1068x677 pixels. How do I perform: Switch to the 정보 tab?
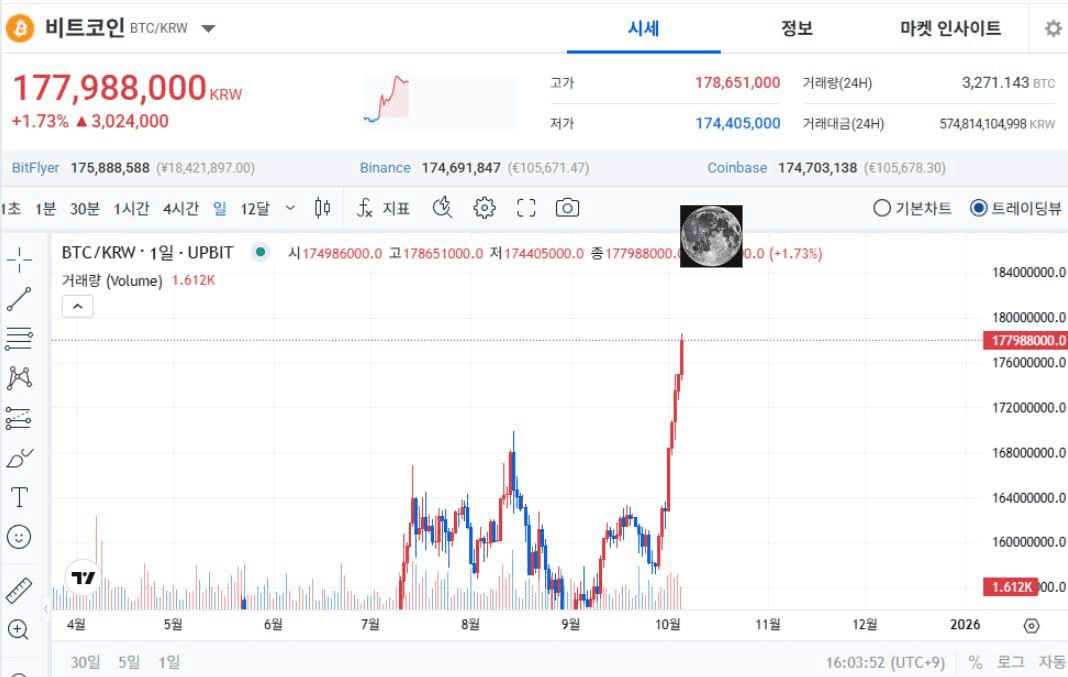797,29
